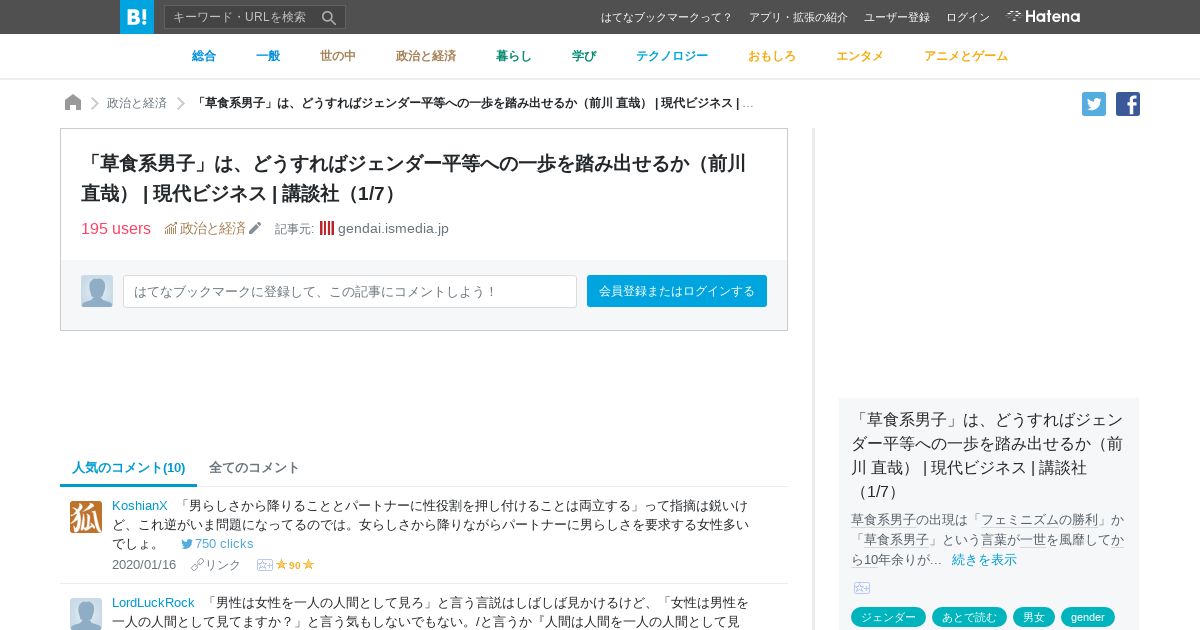Image resolution: width=1200 pixels, height=630 pixels.
Task: Open アプリ・拡張の紹介 link
Action: click(x=798, y=17)
